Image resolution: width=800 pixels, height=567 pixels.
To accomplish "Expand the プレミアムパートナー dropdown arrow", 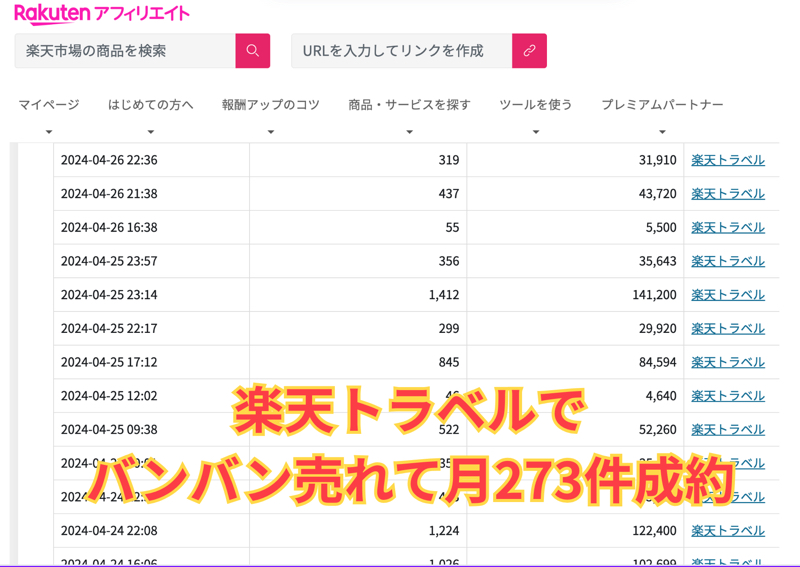I will [662, 132].
